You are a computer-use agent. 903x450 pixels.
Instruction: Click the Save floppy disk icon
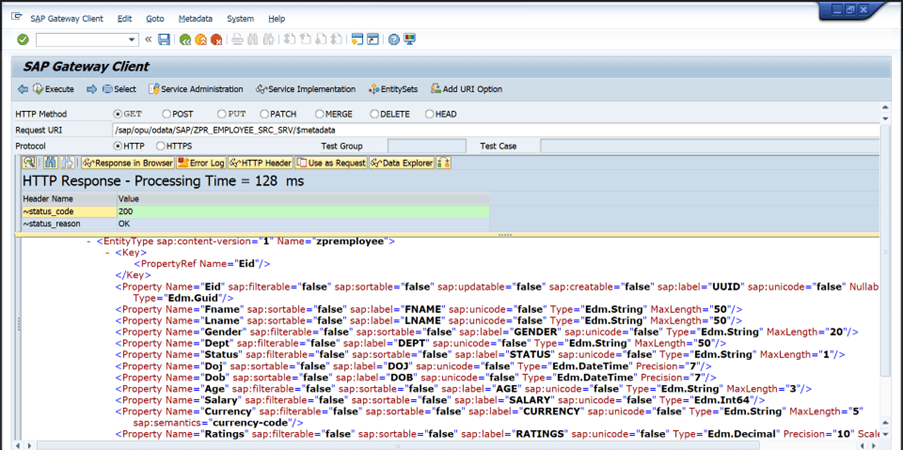164,40
